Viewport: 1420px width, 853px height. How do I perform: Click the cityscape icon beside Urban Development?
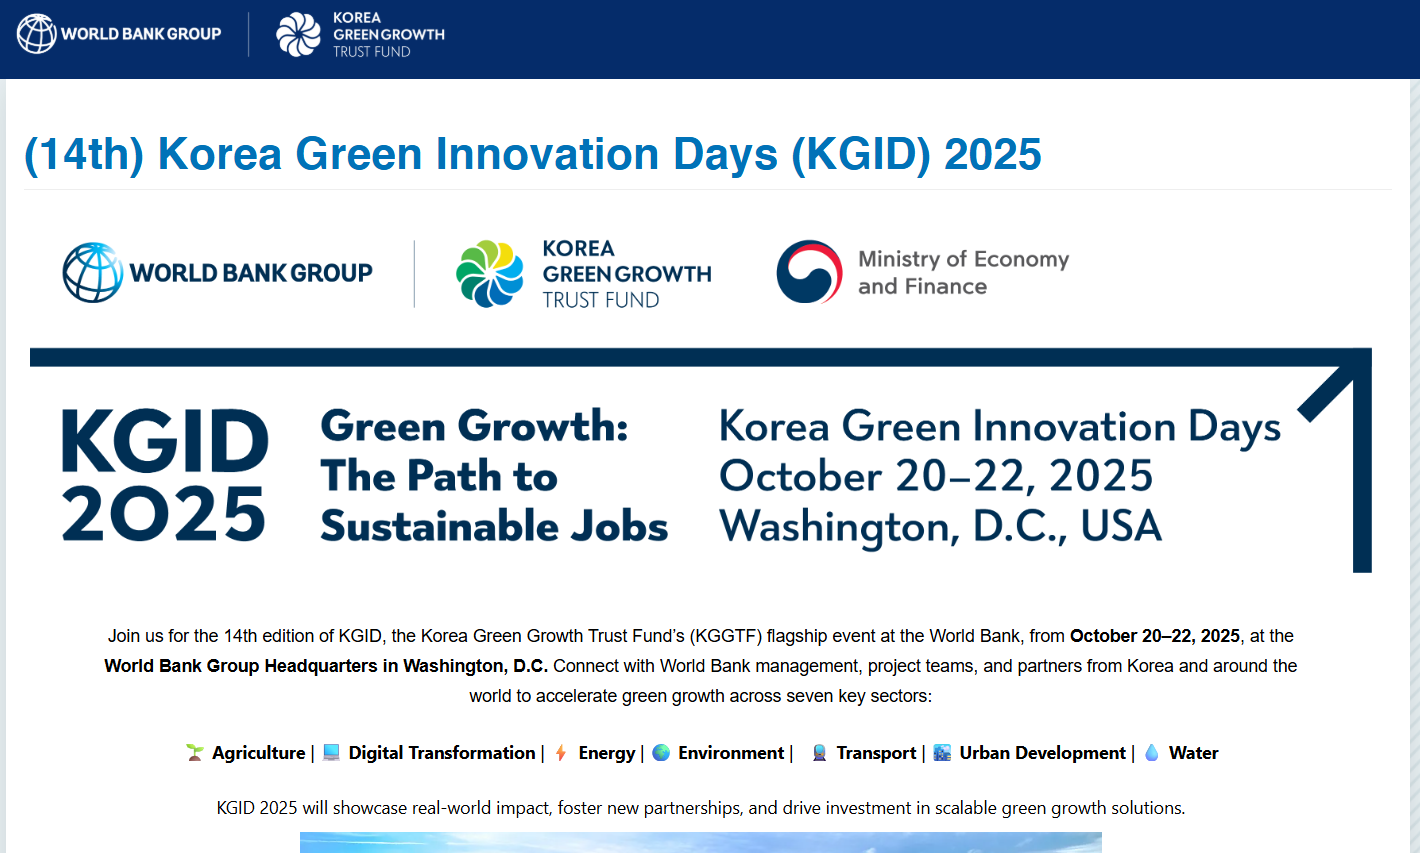tap(942, 753)
